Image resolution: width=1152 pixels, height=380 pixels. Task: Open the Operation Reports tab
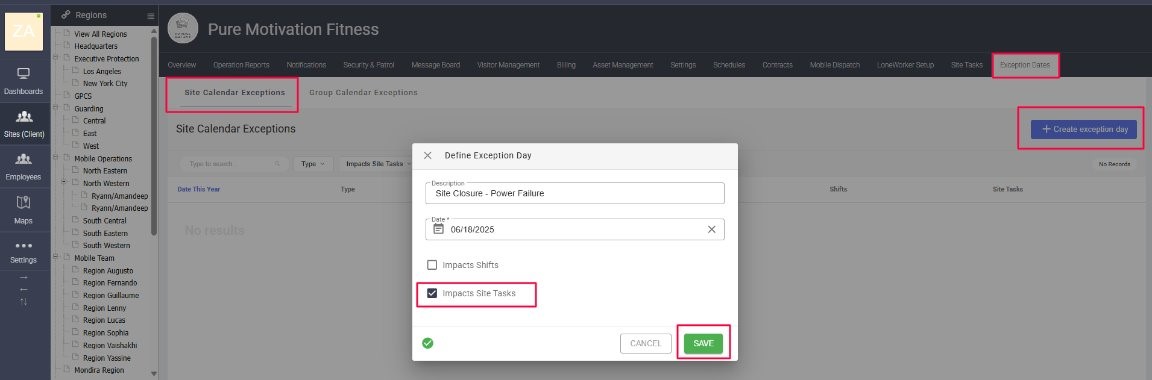(241, 65)
